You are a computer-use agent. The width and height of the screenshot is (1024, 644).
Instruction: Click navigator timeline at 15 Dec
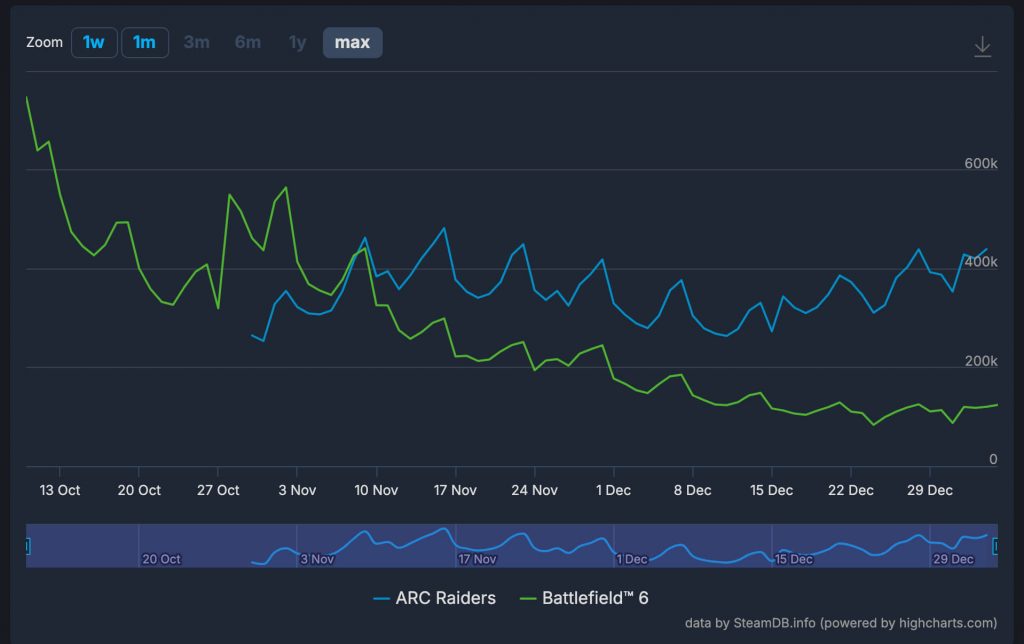pos(793,559)
